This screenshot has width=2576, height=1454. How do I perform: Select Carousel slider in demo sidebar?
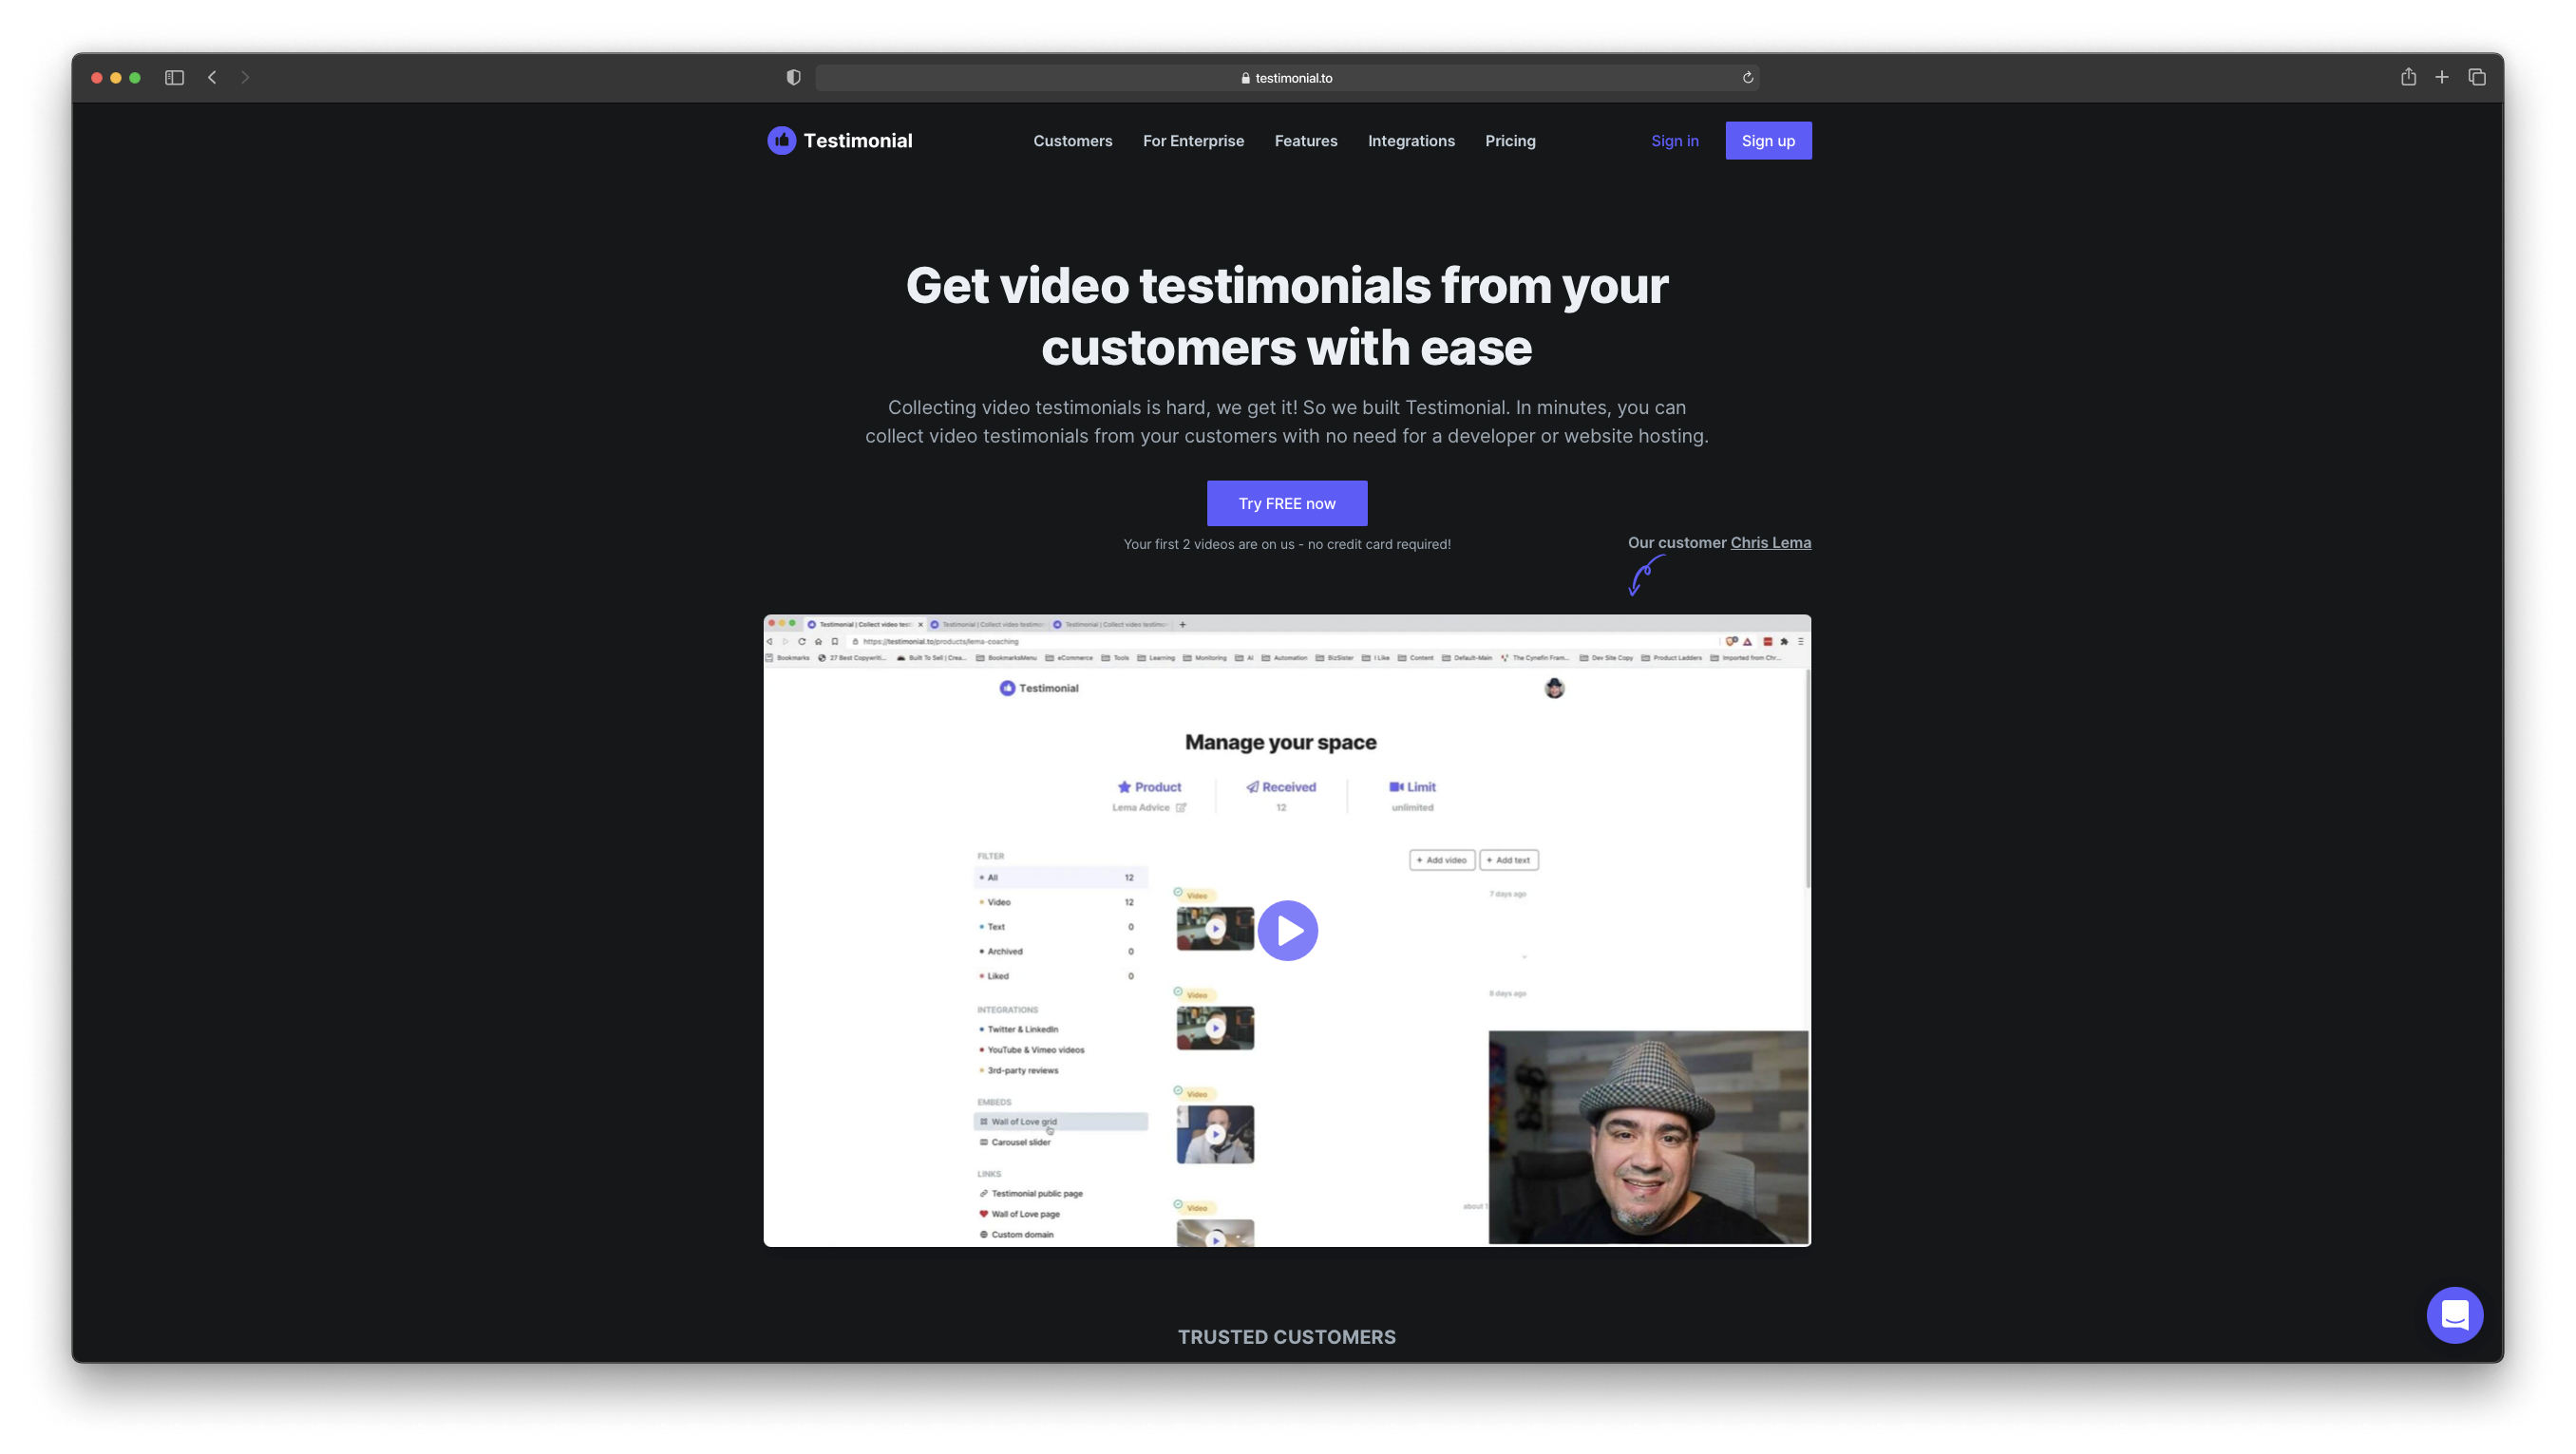1020,1142
